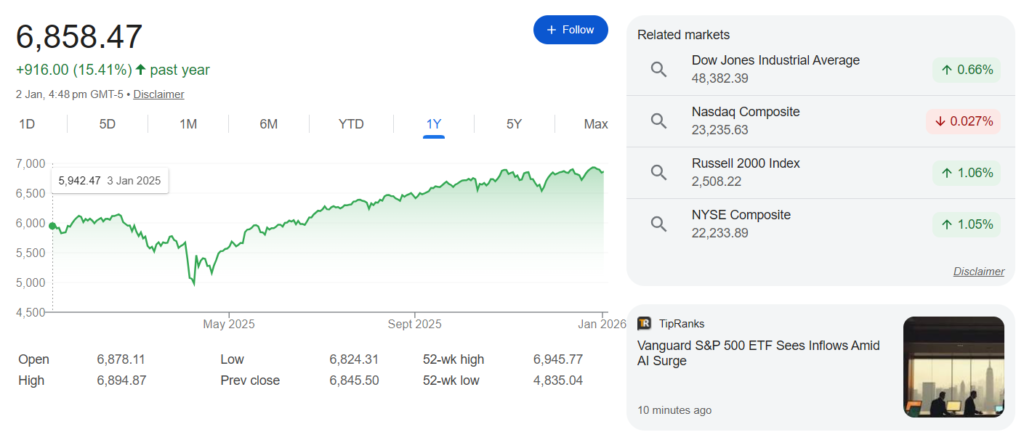Open Disclaimer link under the price
The image size is (1024, 448).
click(x=158, y=94)
